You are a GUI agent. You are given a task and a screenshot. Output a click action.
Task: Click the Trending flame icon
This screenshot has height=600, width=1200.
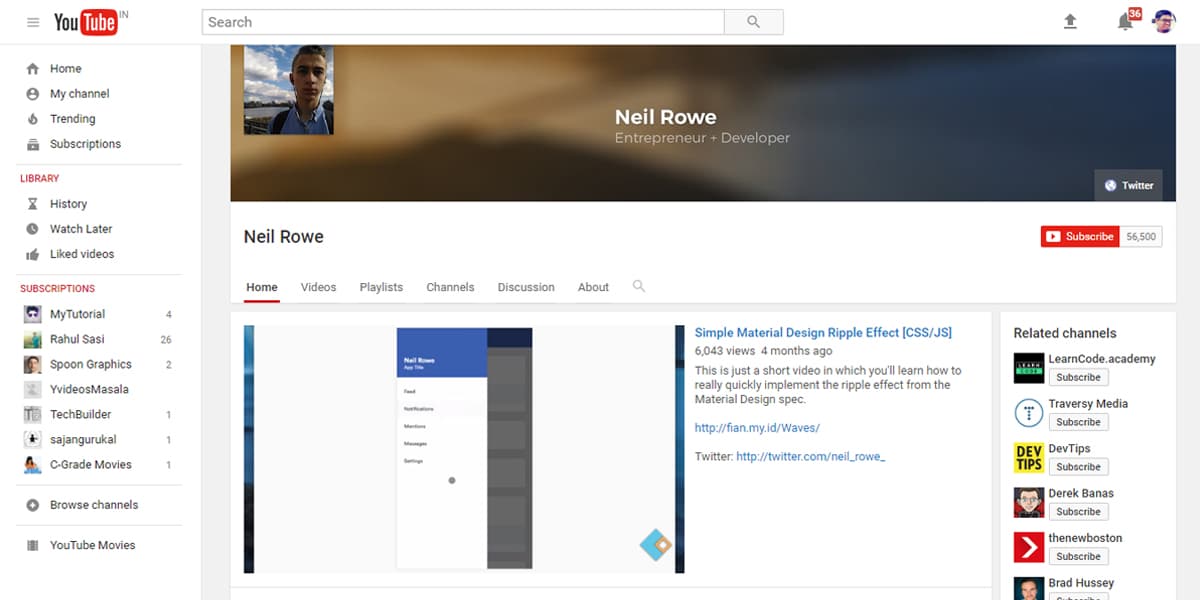point(33,119)
